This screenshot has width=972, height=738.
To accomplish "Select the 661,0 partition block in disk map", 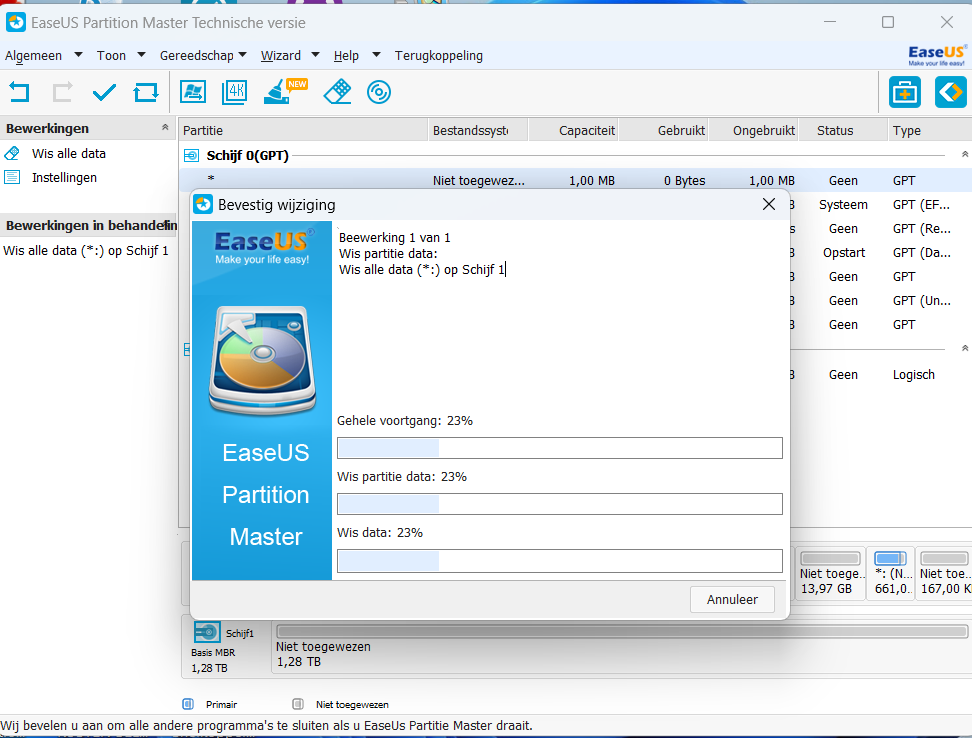I will [891, 574].
